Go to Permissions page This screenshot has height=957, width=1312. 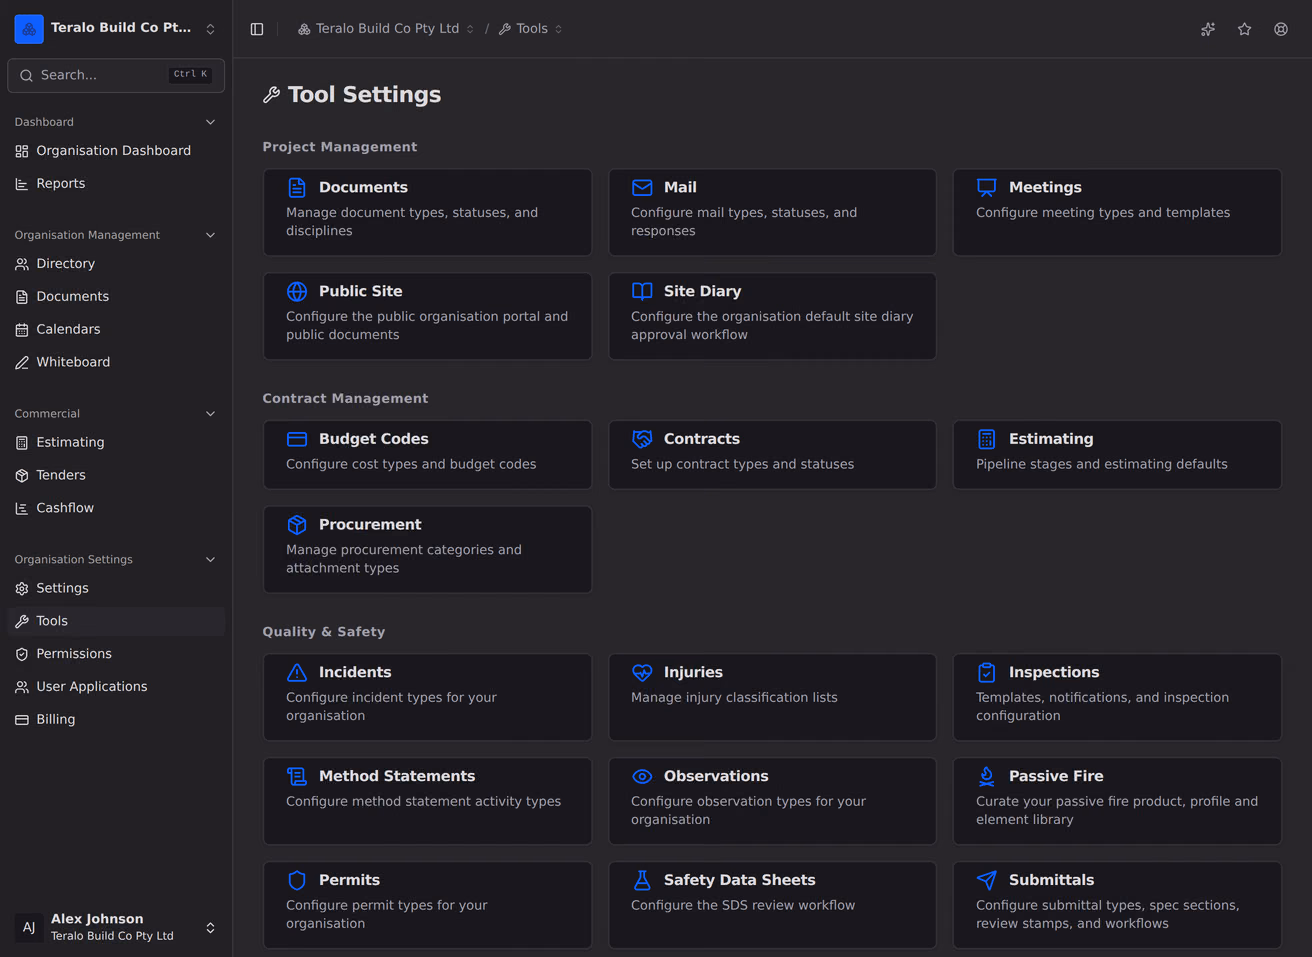point(116,654)
